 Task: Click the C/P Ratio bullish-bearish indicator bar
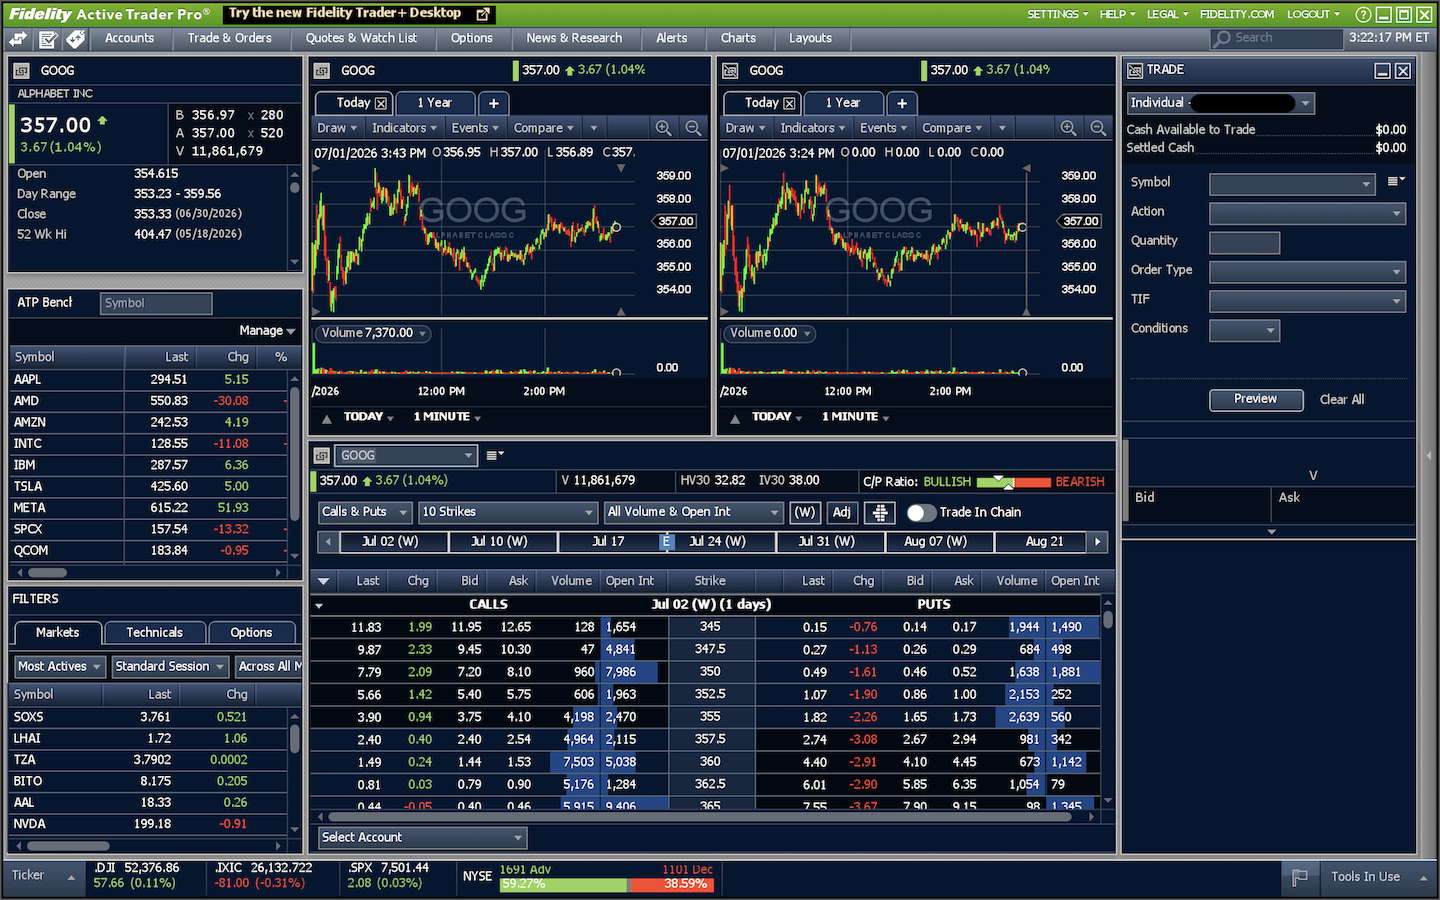(x=1014, y=482)
